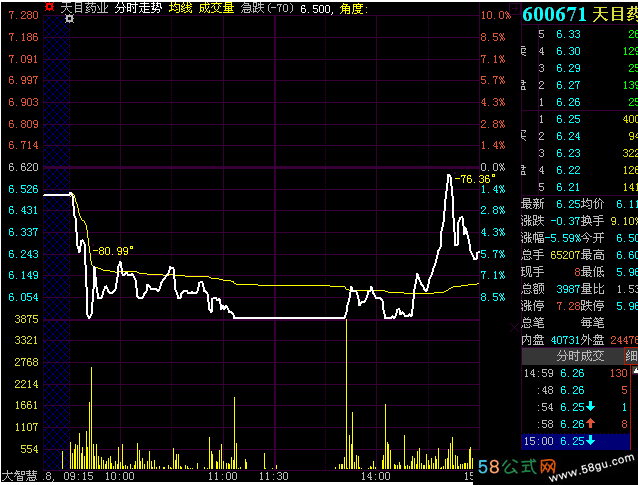Viewport: 638px width, 485px height.
Task: Click buy level 5 price 6.21
Action: click(x=568, y=187)
